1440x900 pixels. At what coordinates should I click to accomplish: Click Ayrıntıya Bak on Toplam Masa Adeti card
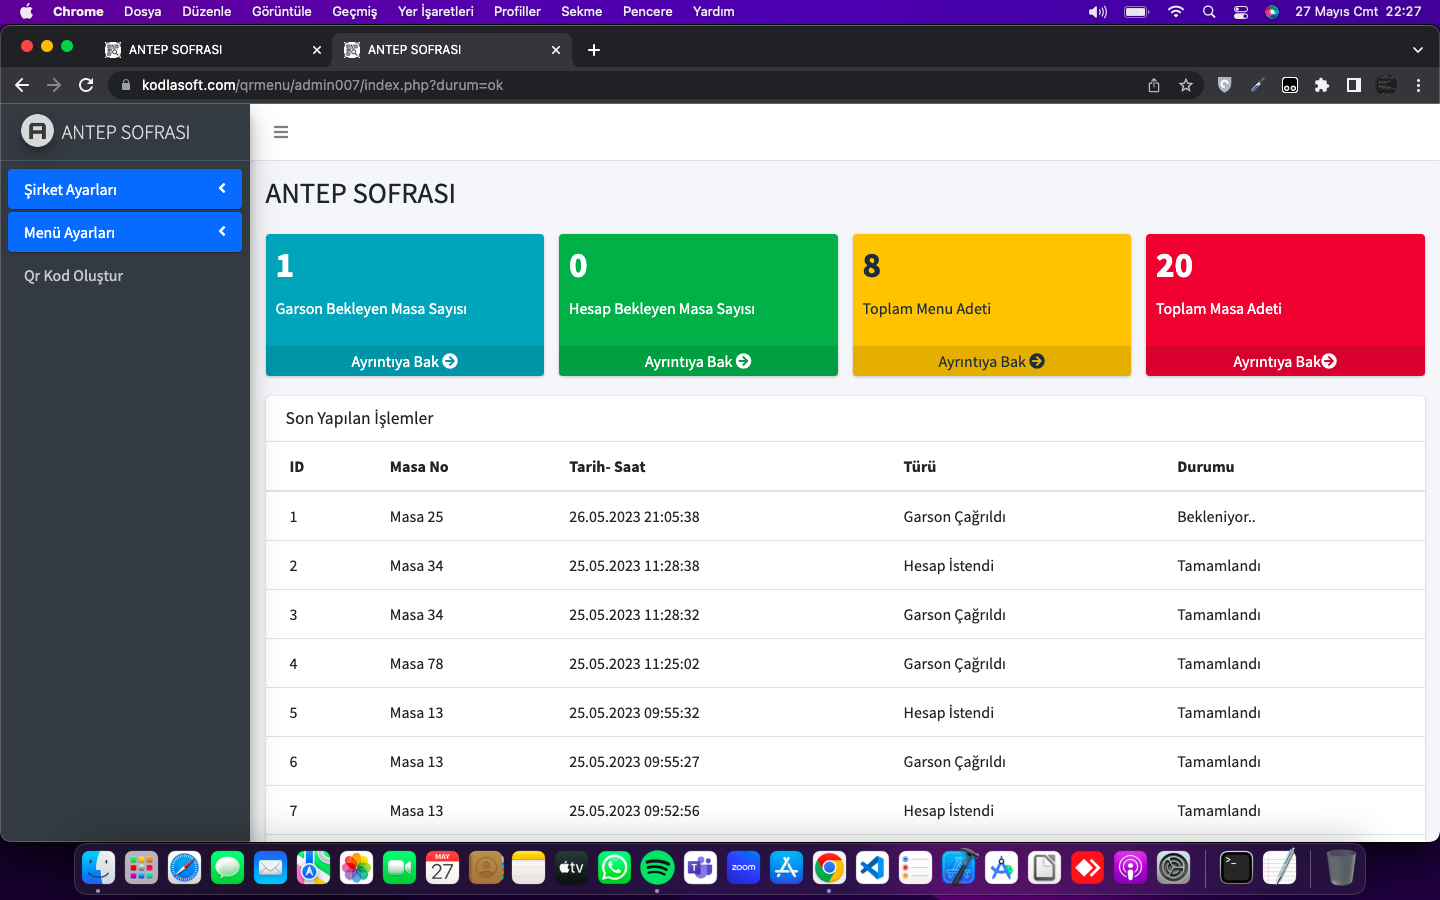click(1284, 362)
